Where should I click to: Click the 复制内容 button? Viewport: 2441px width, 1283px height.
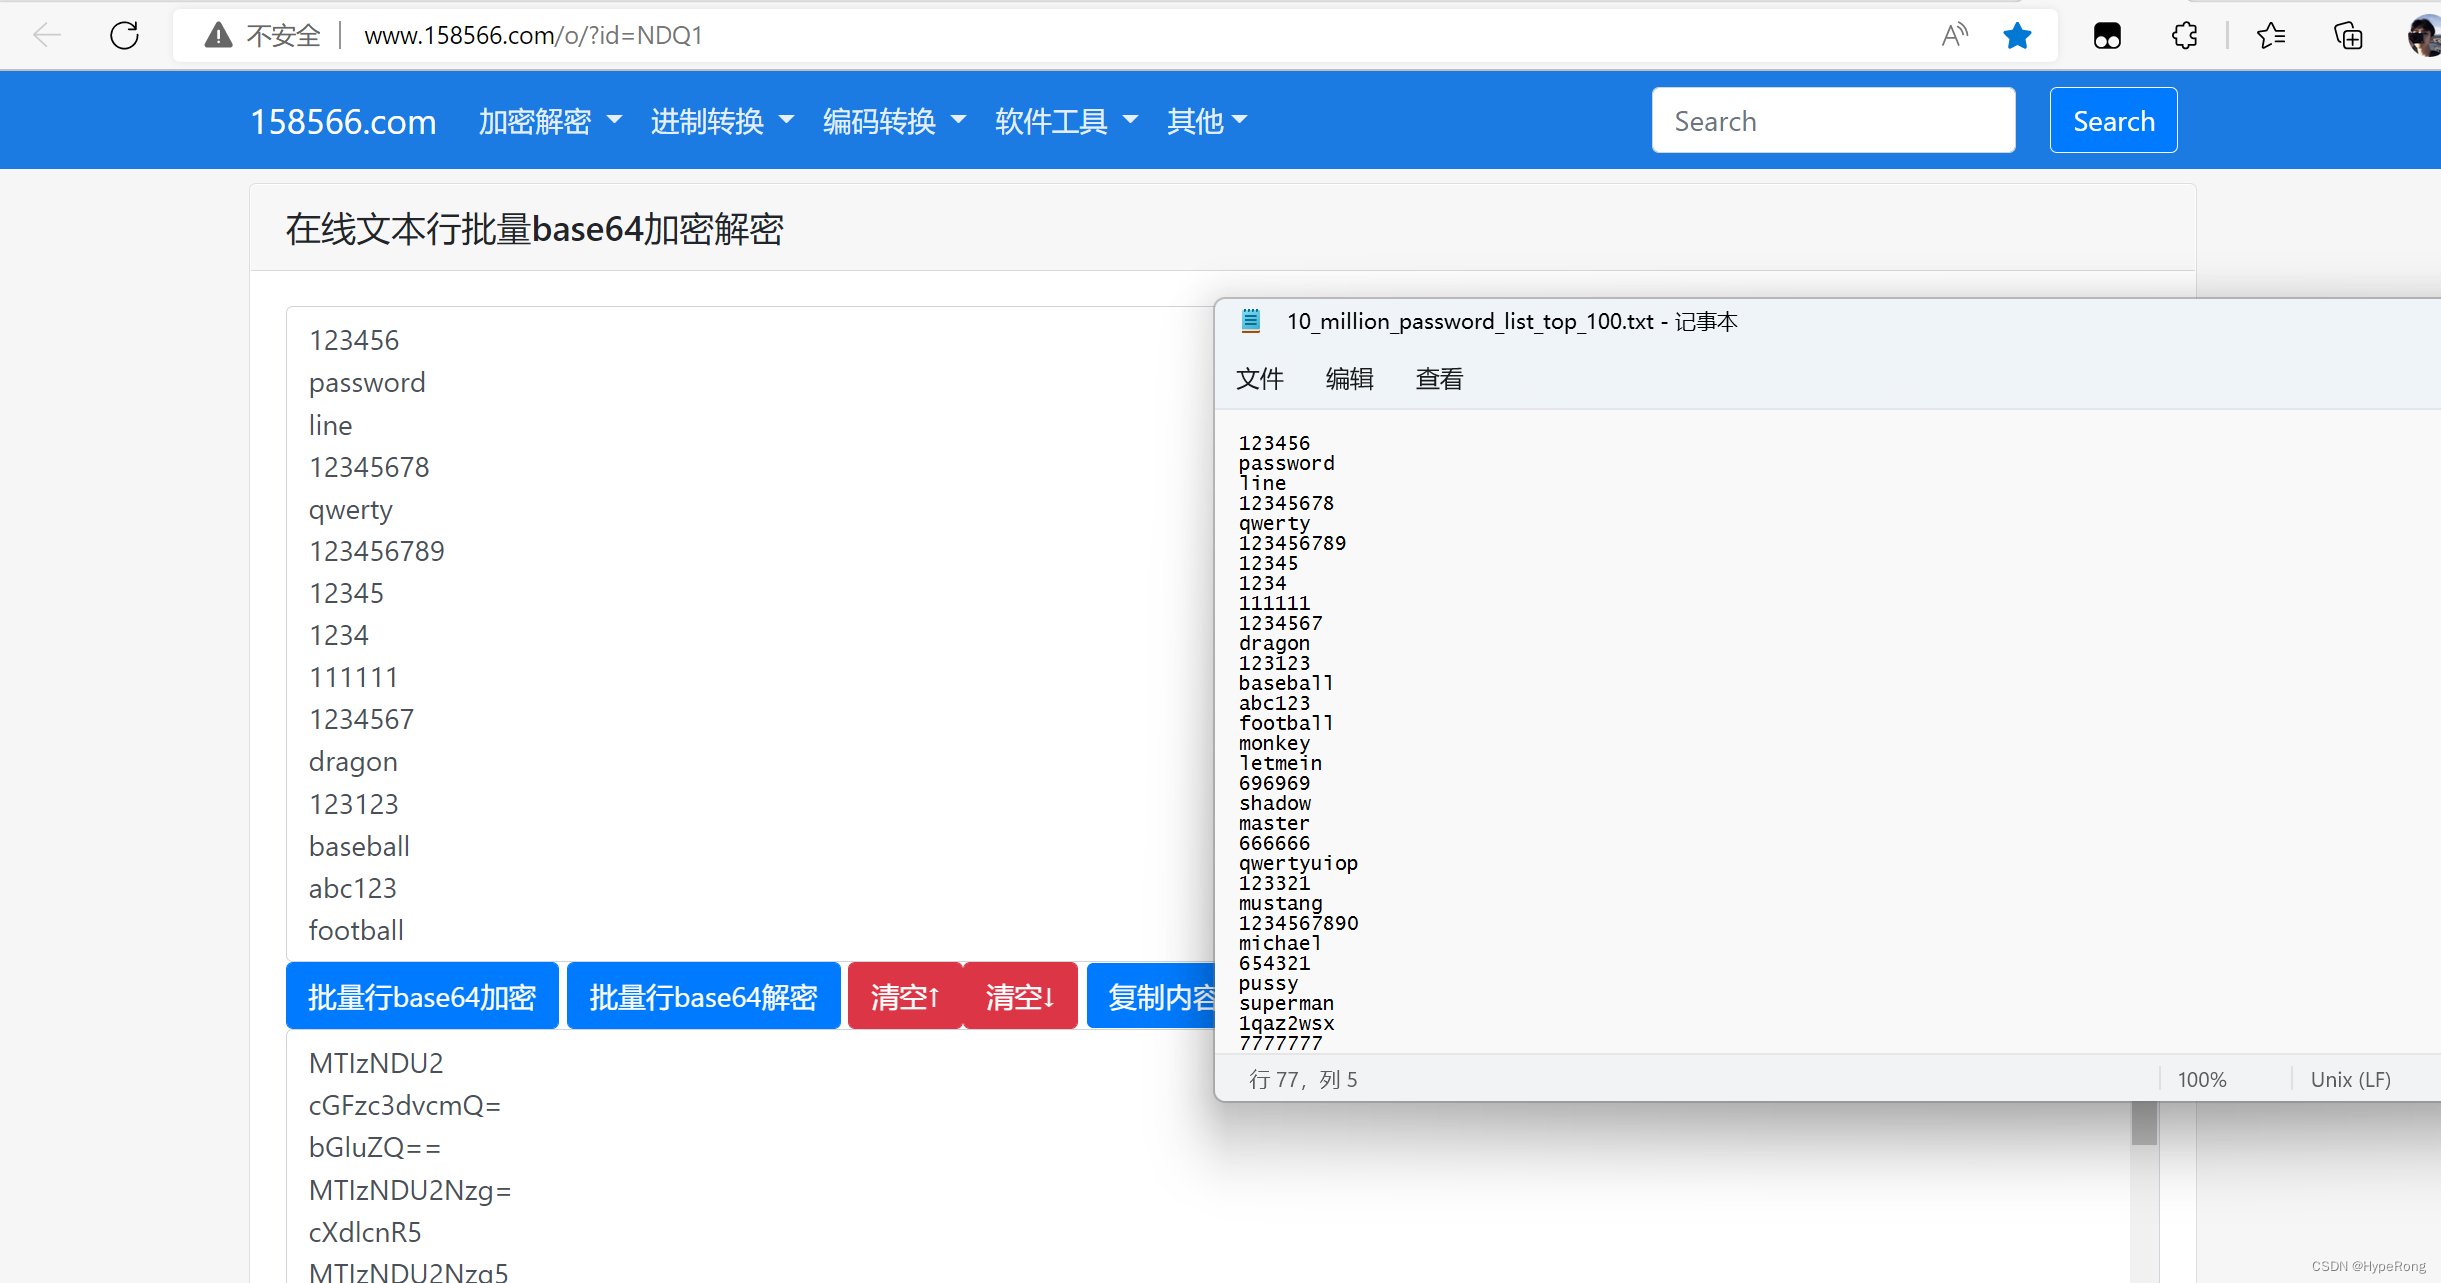click(x=1151, y=996)
